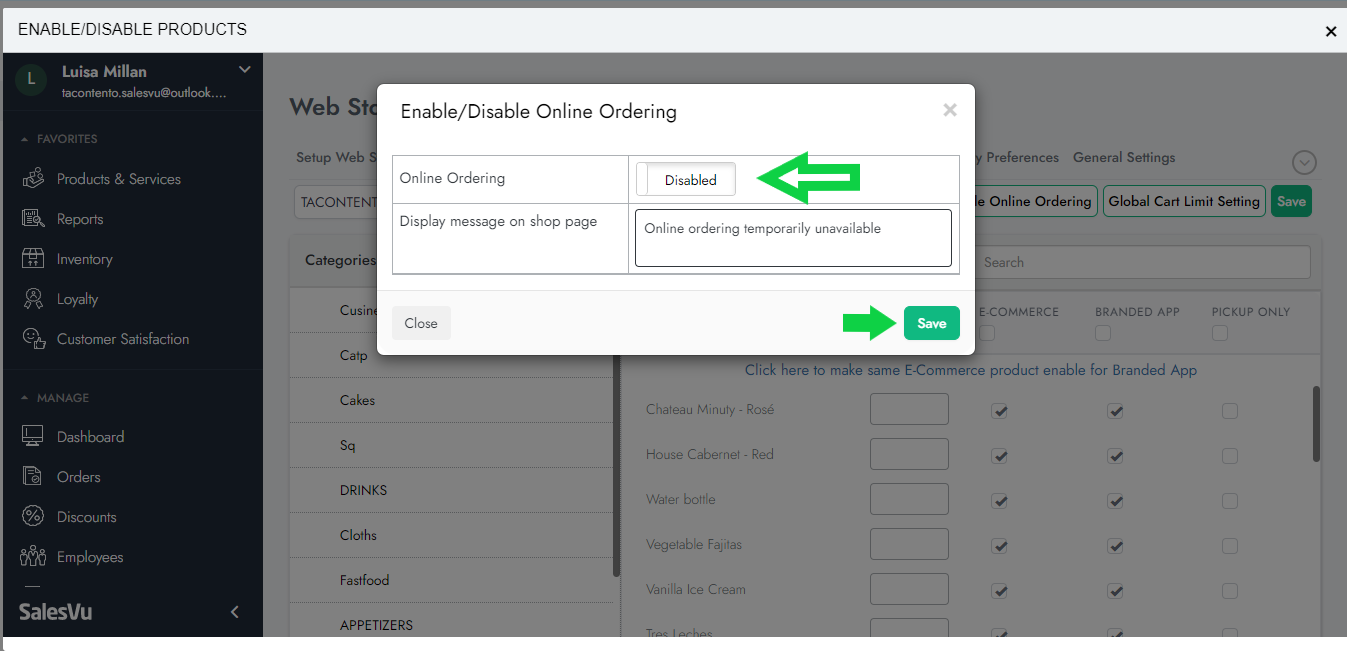Open the General Settings tab
Screen dimensions: 1347x651
click(x=1123, y=158)
